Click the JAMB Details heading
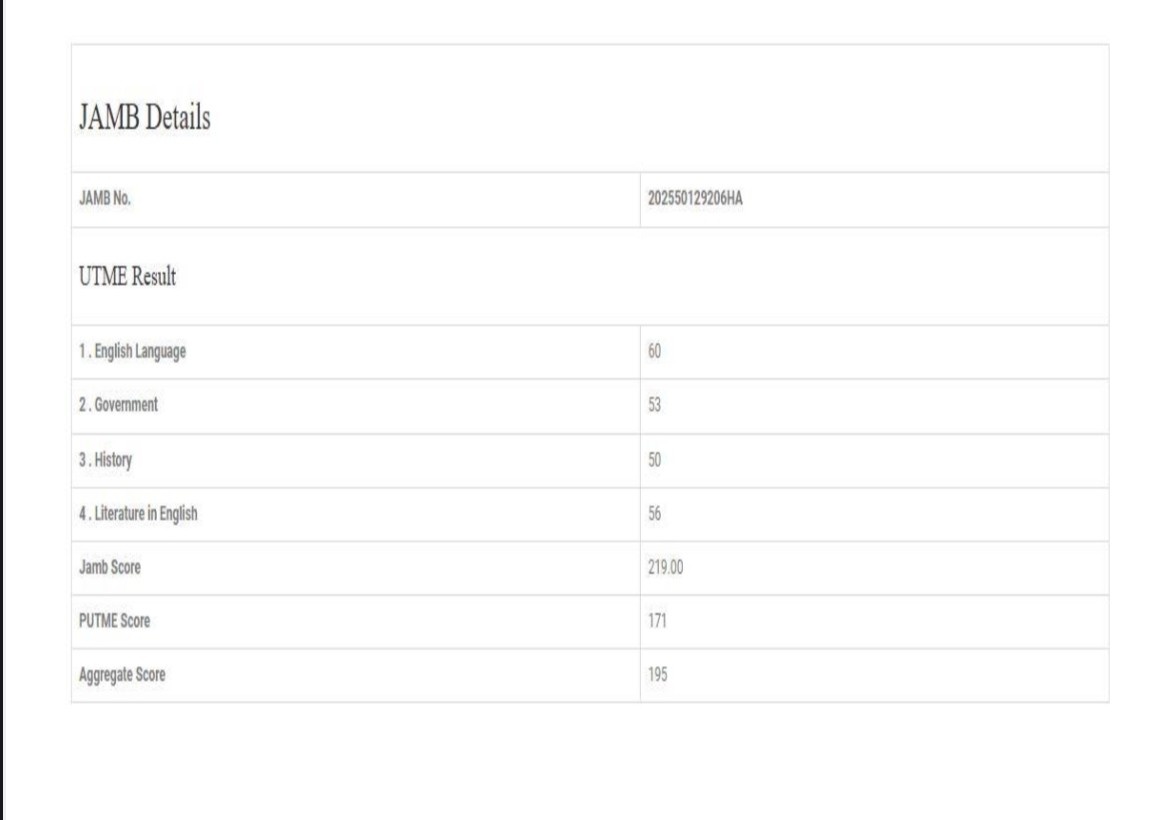The height and width of the screenshot is (820, 1170). tap(144, 118)
